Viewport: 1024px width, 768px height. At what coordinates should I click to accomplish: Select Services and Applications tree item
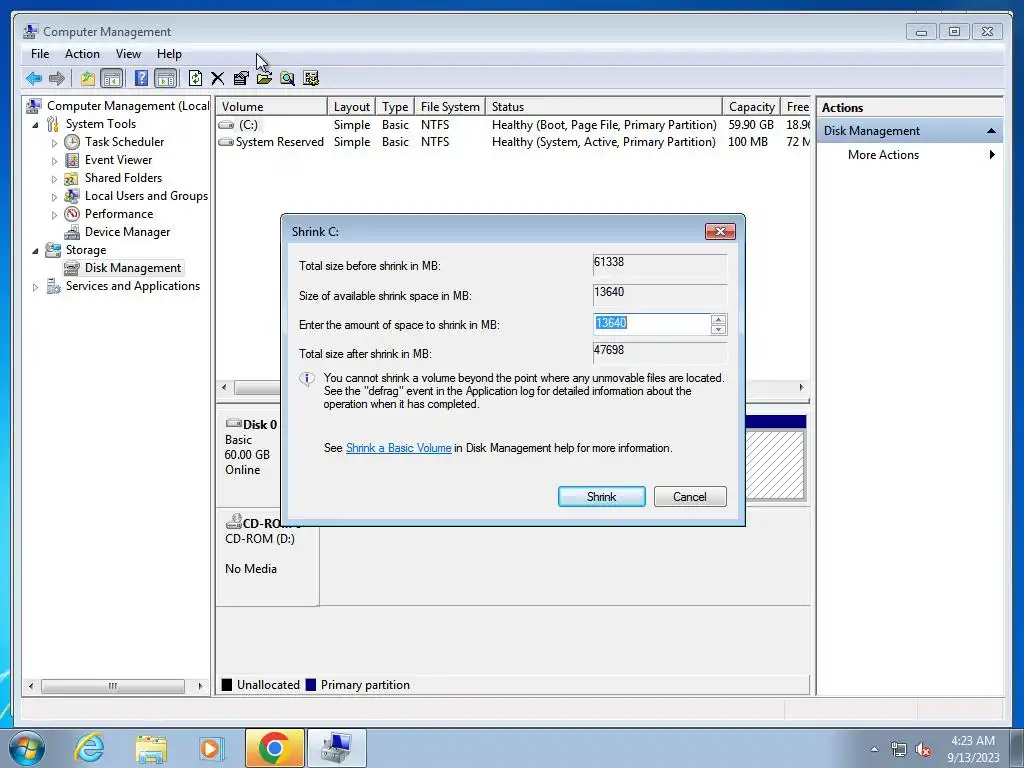click(x=133, y=285)
